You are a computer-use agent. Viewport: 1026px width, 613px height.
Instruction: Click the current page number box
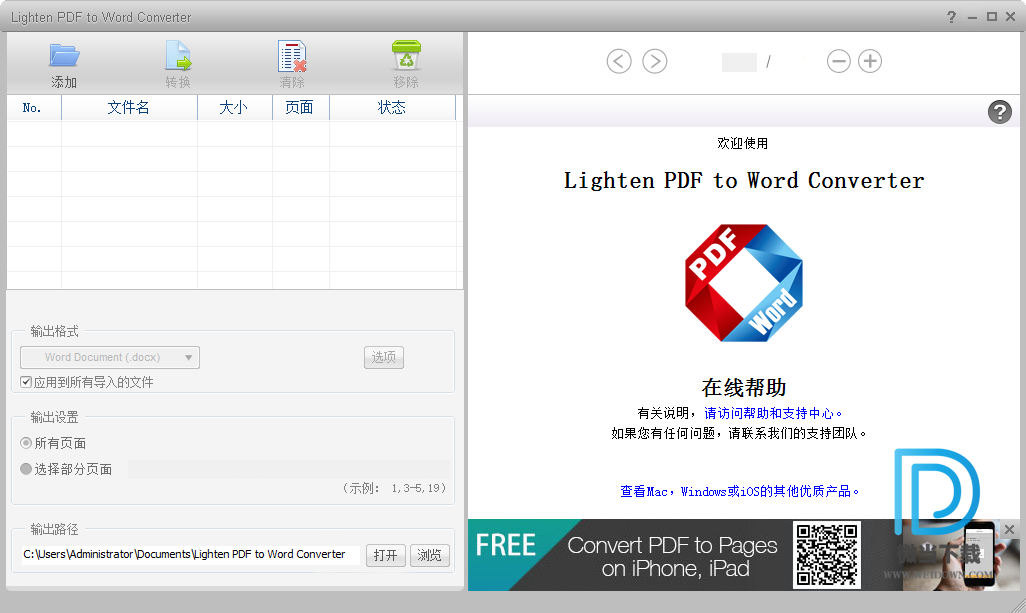(x=739, y=62)
